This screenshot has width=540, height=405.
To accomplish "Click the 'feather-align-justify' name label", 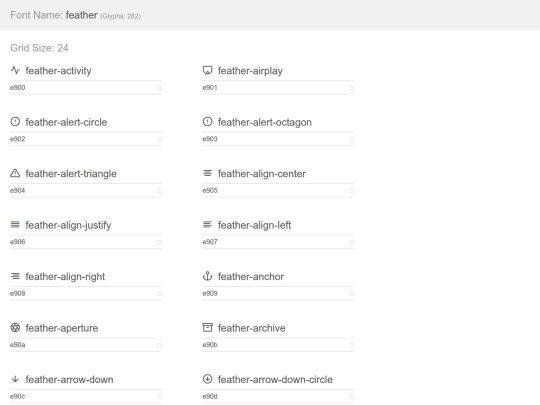I will tap(68, 225).
